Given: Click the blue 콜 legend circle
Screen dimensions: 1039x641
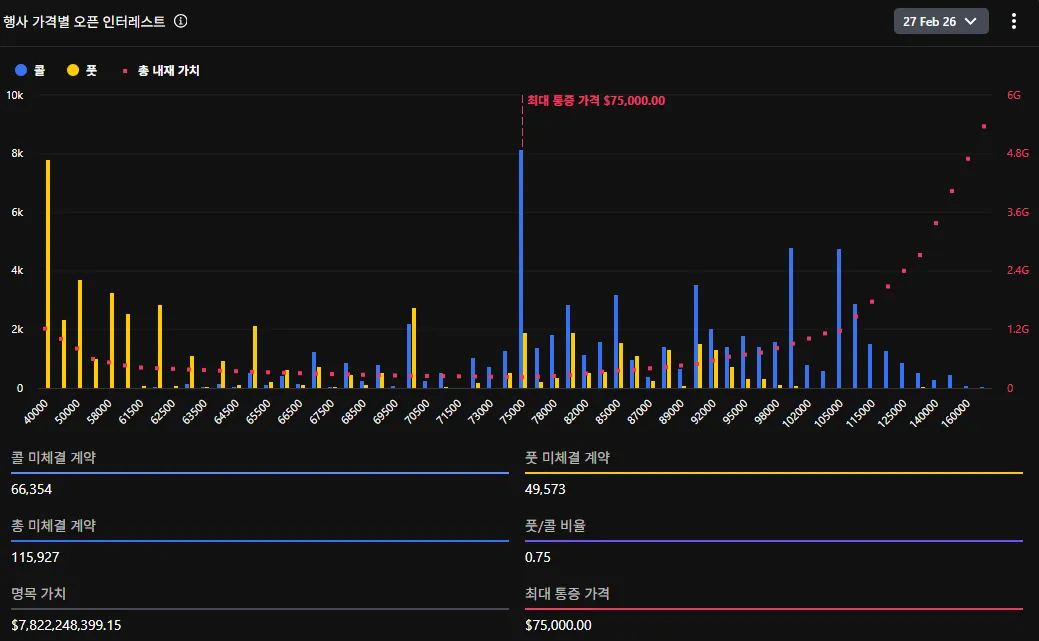Looking at the screenshot, I should [20, 71].
